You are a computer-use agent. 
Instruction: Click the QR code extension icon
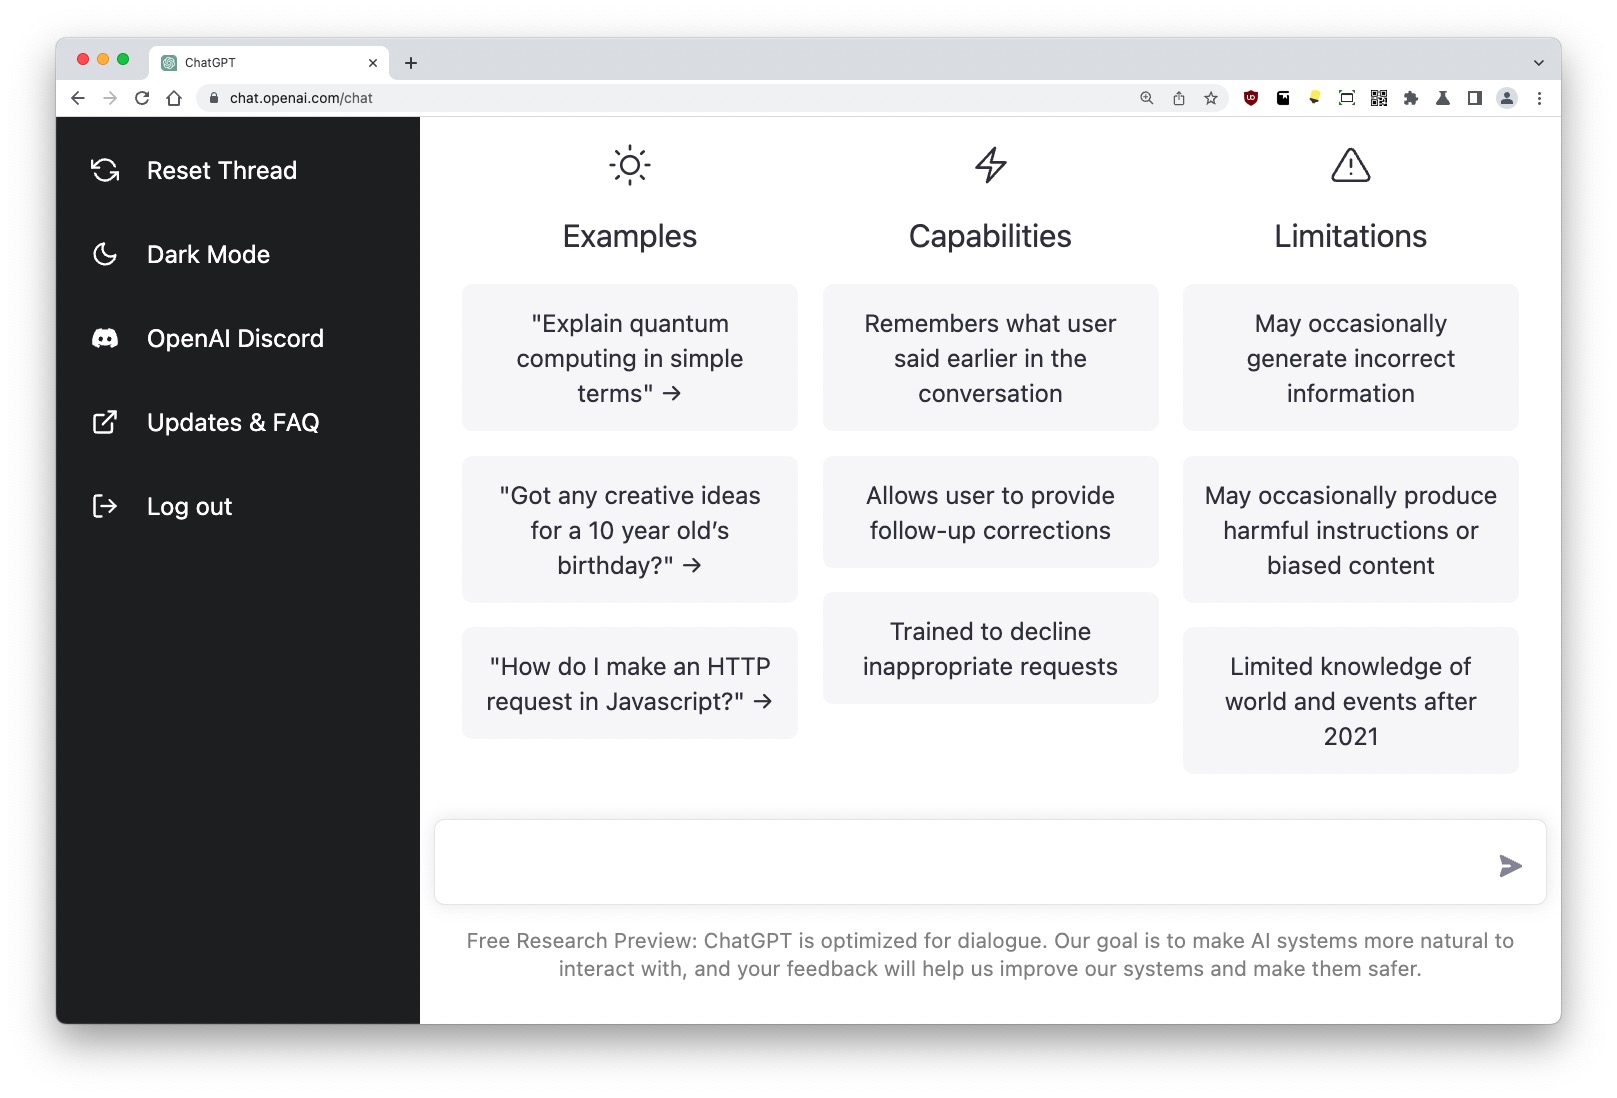[x=1379, y=98]
